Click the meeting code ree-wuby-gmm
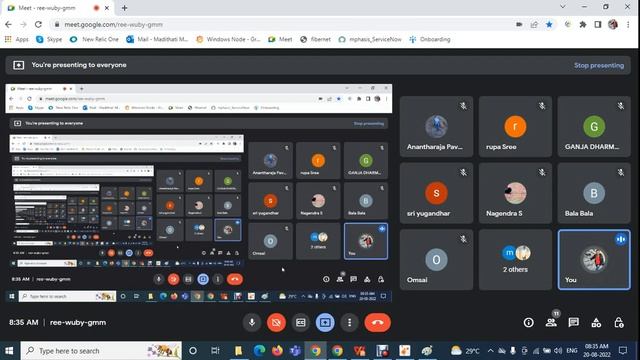640x360 pixels. (x=78, y=322)
